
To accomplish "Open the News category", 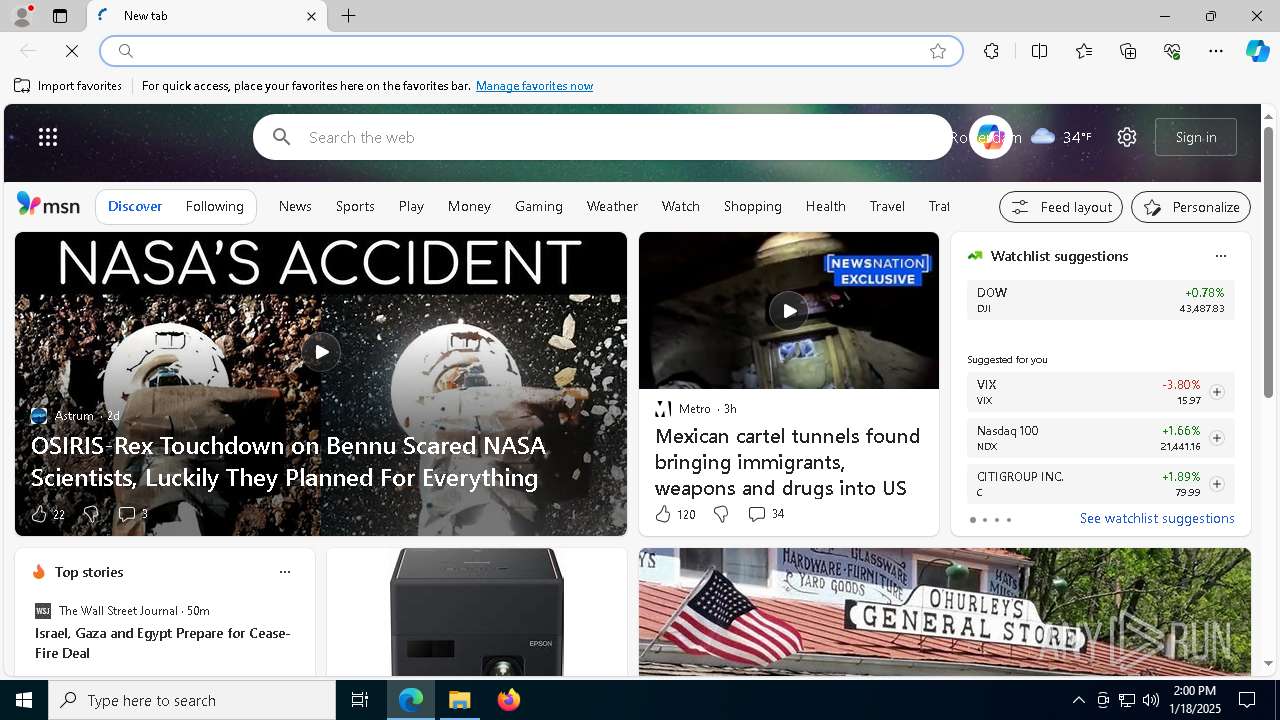I will pos(295,206).
